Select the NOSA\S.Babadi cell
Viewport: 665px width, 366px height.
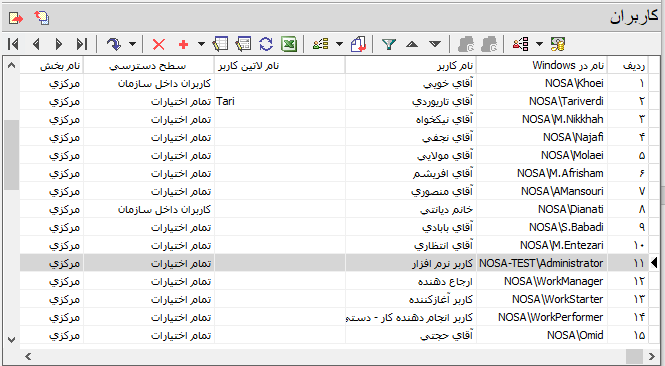(542, 227)
